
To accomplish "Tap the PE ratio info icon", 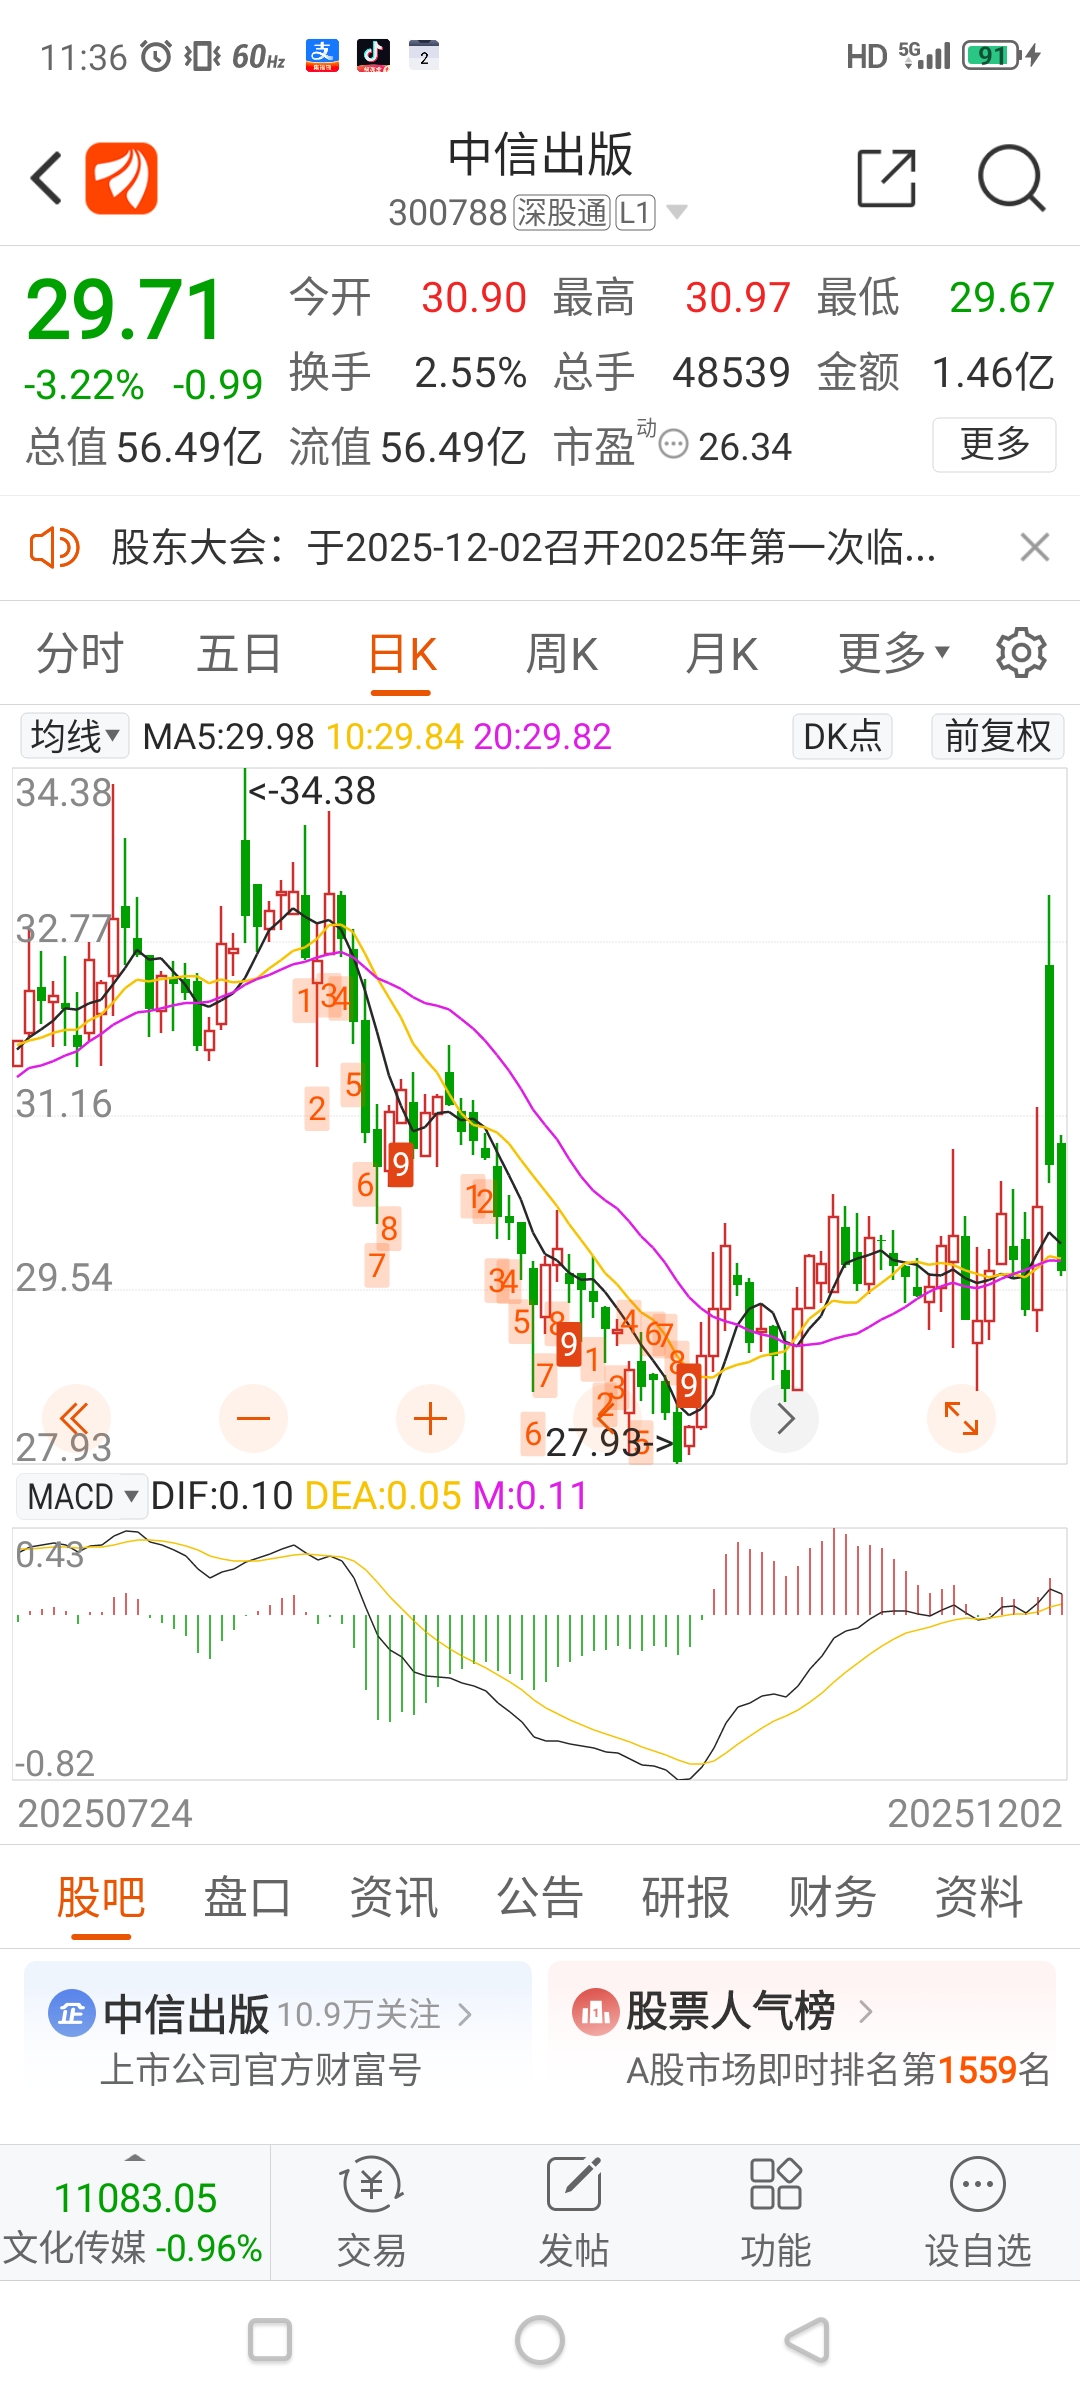I will click(x=674, y=444).
